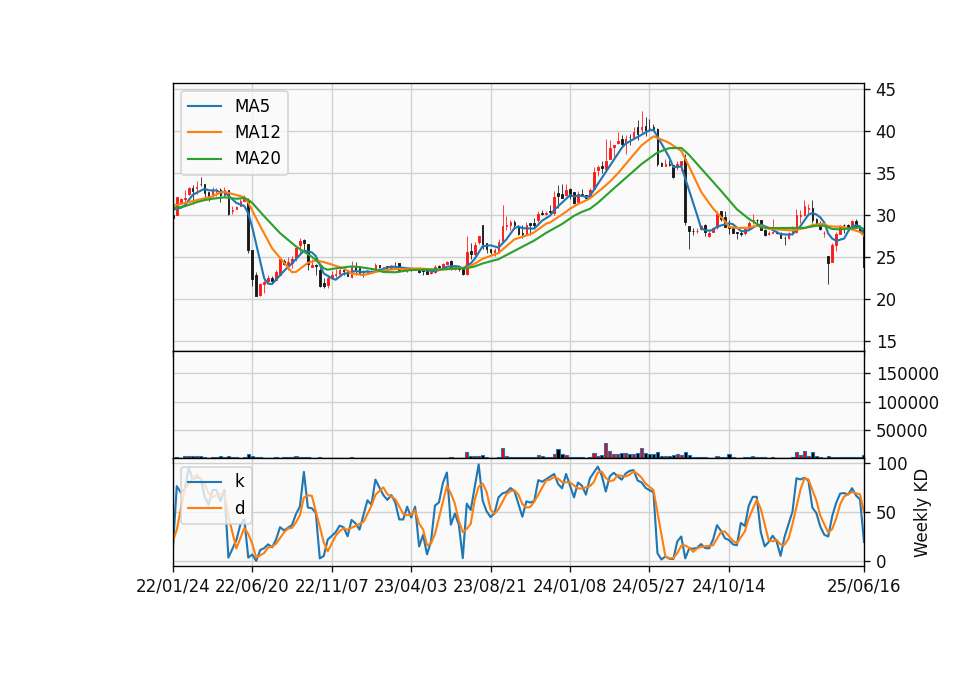Click the x-axis date 22/11/07
The width and height of the screenshot is (960, 690).
tap(332, 586)
